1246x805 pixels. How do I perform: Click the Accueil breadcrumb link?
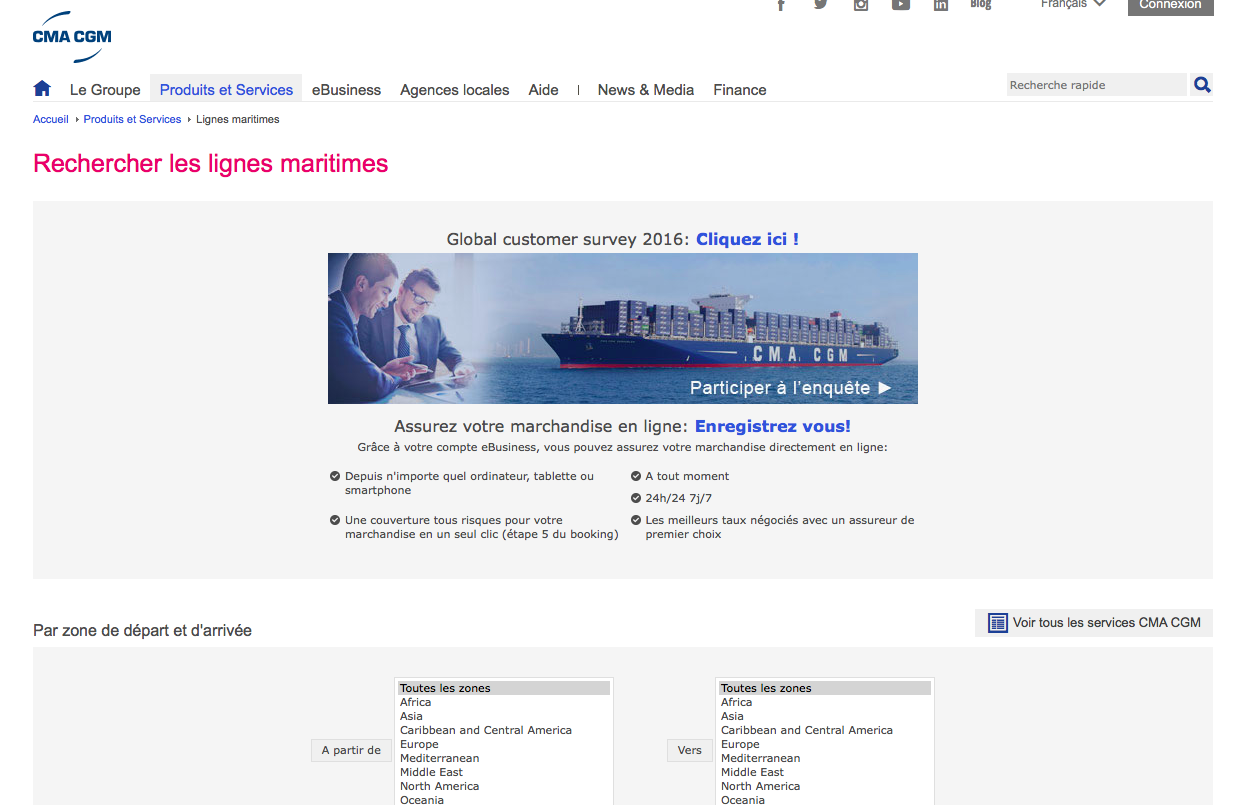tap(51, 119)
